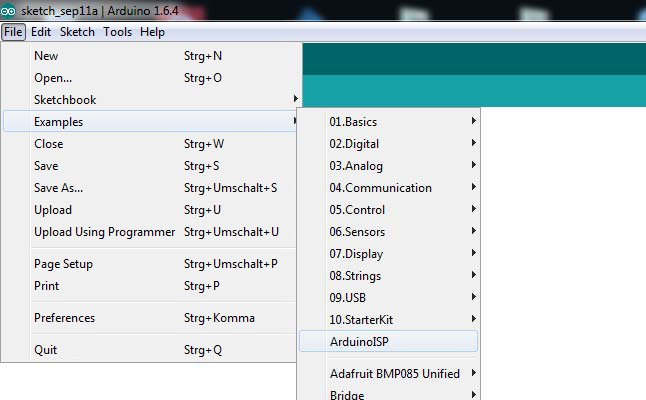Expand Adafruit BMP085 Unified examples
The height and width of the screenshot is (400, 646).
[389, 374]
